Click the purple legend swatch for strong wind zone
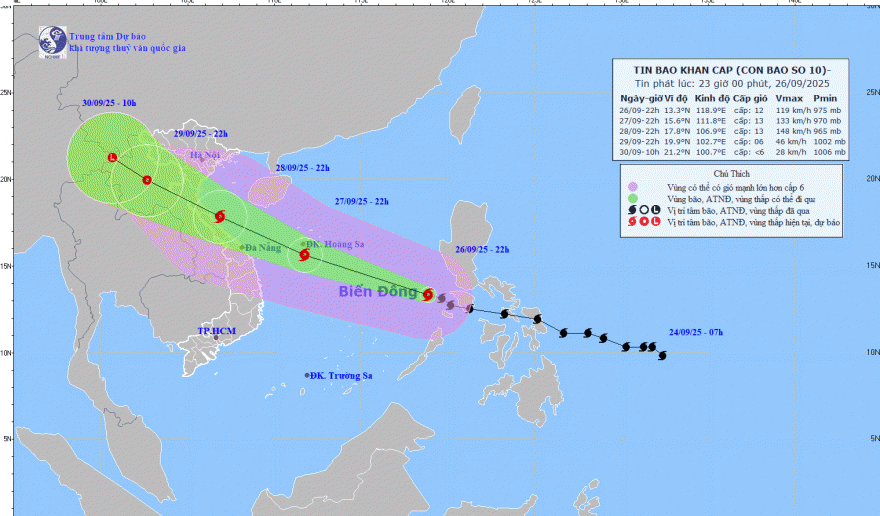The width and height of the screenshot is (880, 516). coord(633,187)
